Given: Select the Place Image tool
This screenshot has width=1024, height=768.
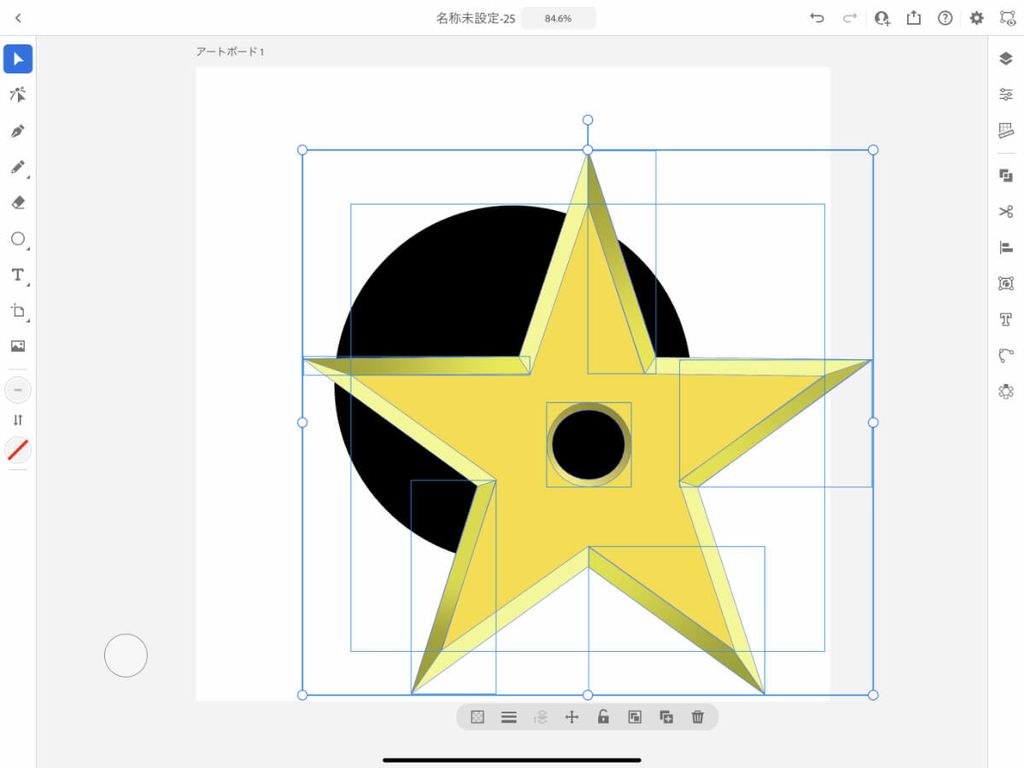Looking at the screenshot, I should 18,346.
